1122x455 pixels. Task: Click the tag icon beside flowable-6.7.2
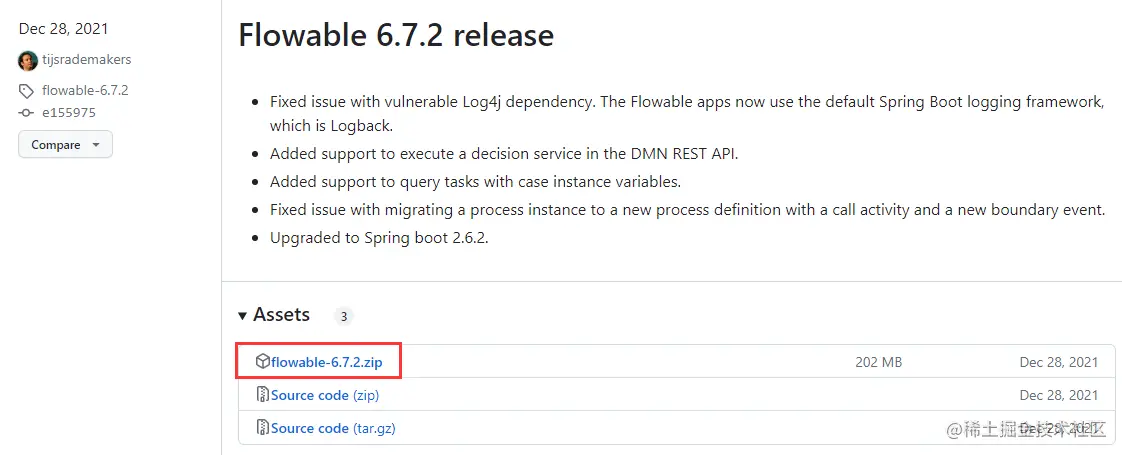pos(27,90)
